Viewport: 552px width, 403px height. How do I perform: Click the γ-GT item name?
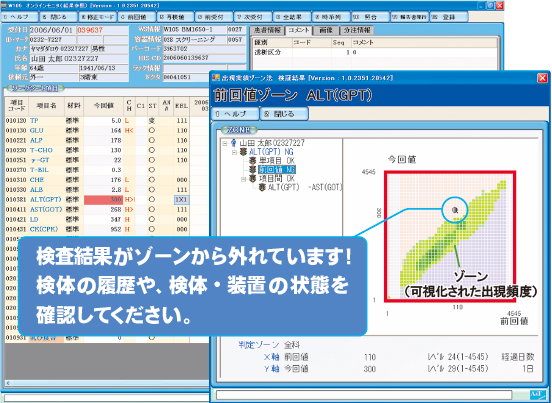(x=39, y=160)
